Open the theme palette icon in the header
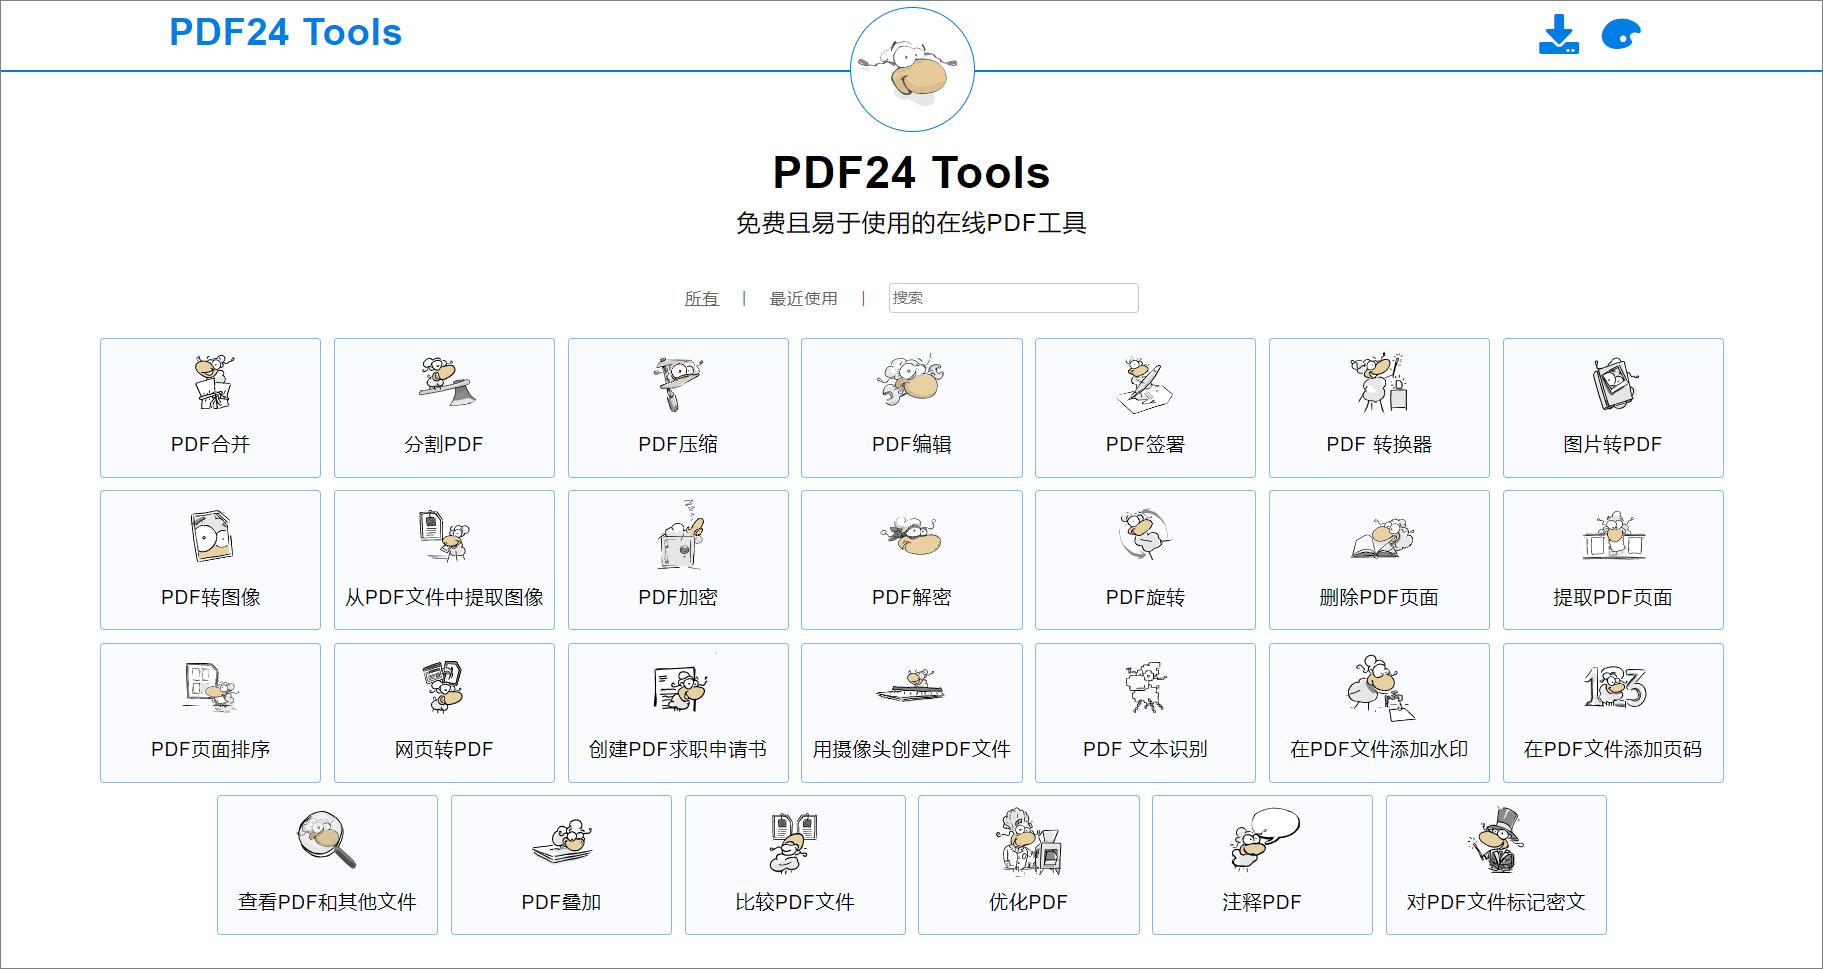The height and width of the screenshot is (969, 1823). (1623, 33)
